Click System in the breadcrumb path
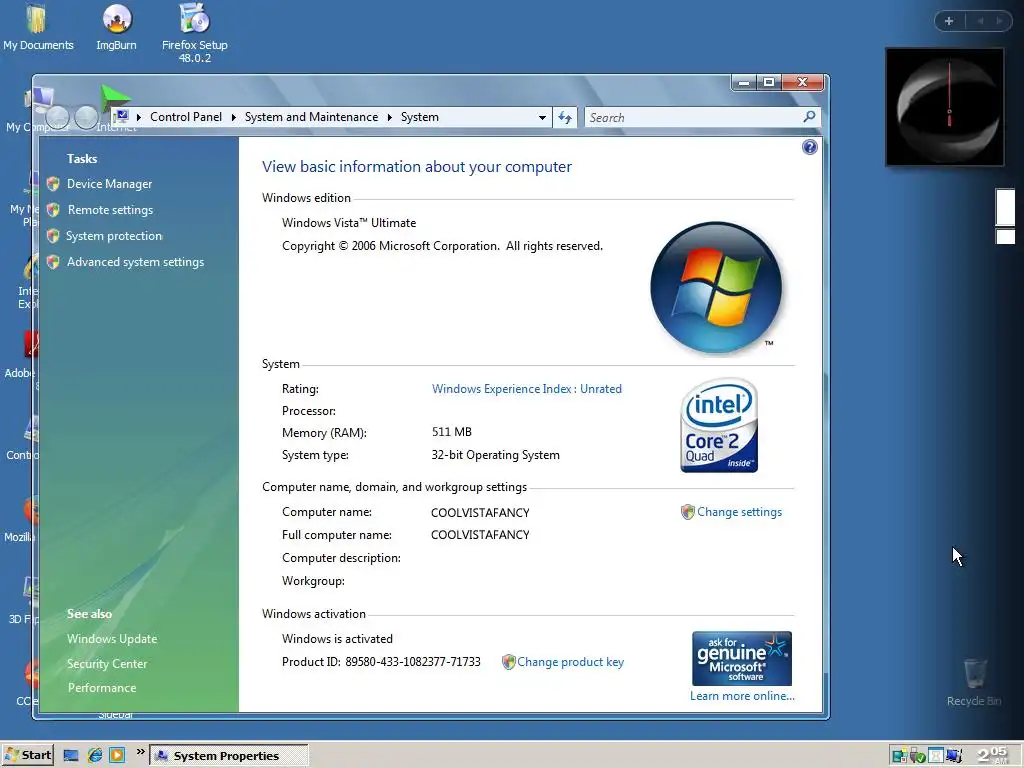This screenshot has height=768, width=1024. point(420,117)
